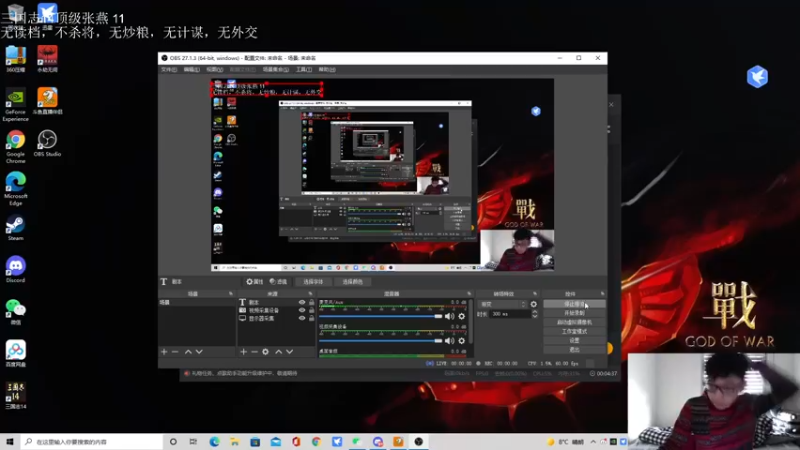This screenshot has height=450, width=800.
Task: Show hidden system tray icons chevron
Action: click(x=593, y=442)
